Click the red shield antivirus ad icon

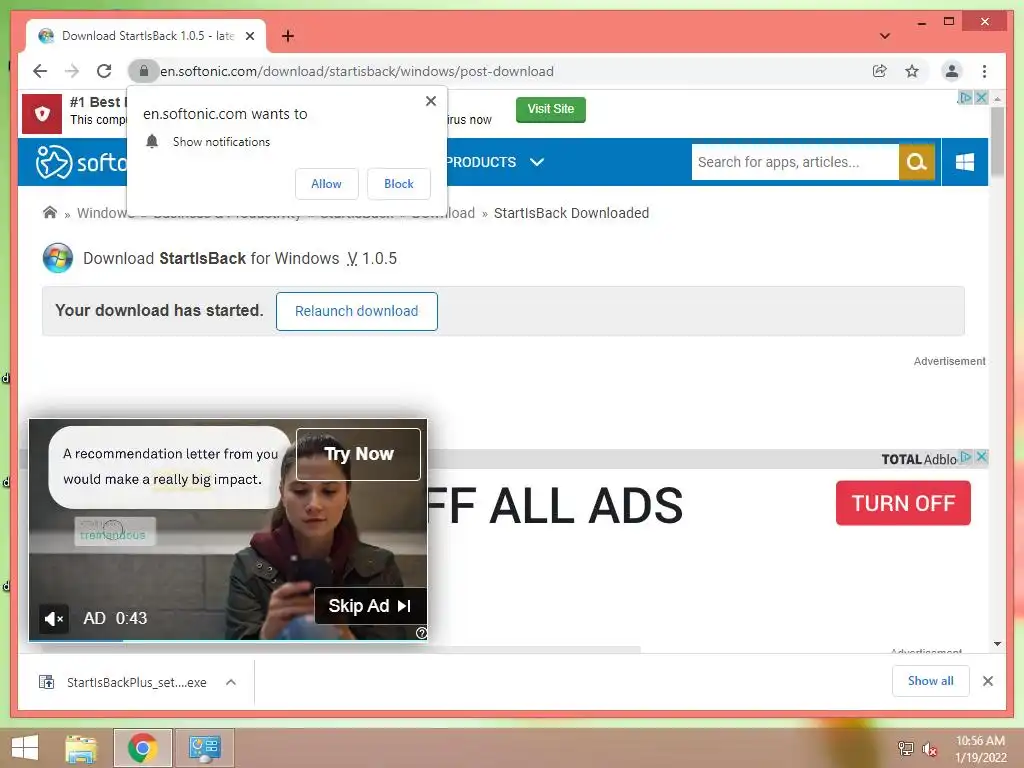42,114
